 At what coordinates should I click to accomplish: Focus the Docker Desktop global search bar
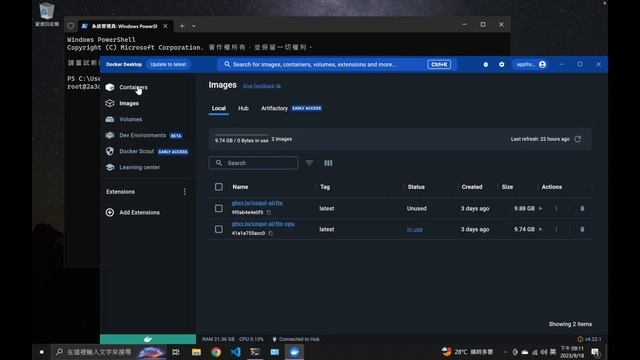tap(337, 64)
